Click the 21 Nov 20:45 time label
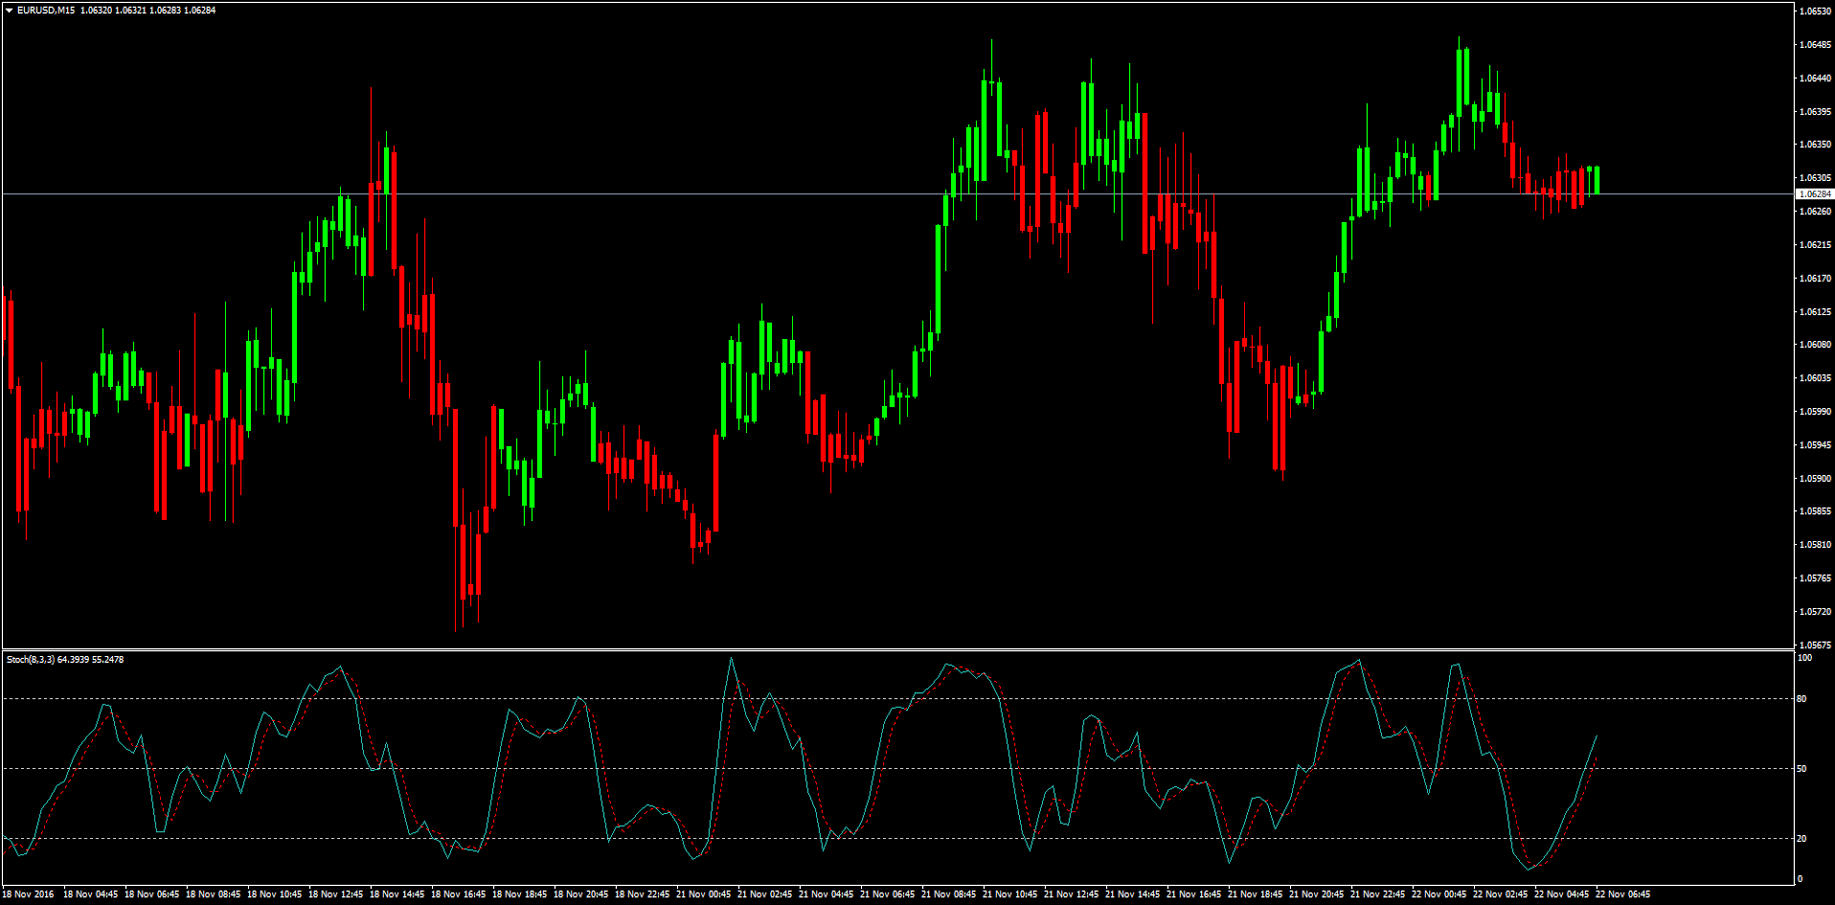The width and height of the screenshot is (1835, 905). pyautogui.click(x=1317, y=894)
